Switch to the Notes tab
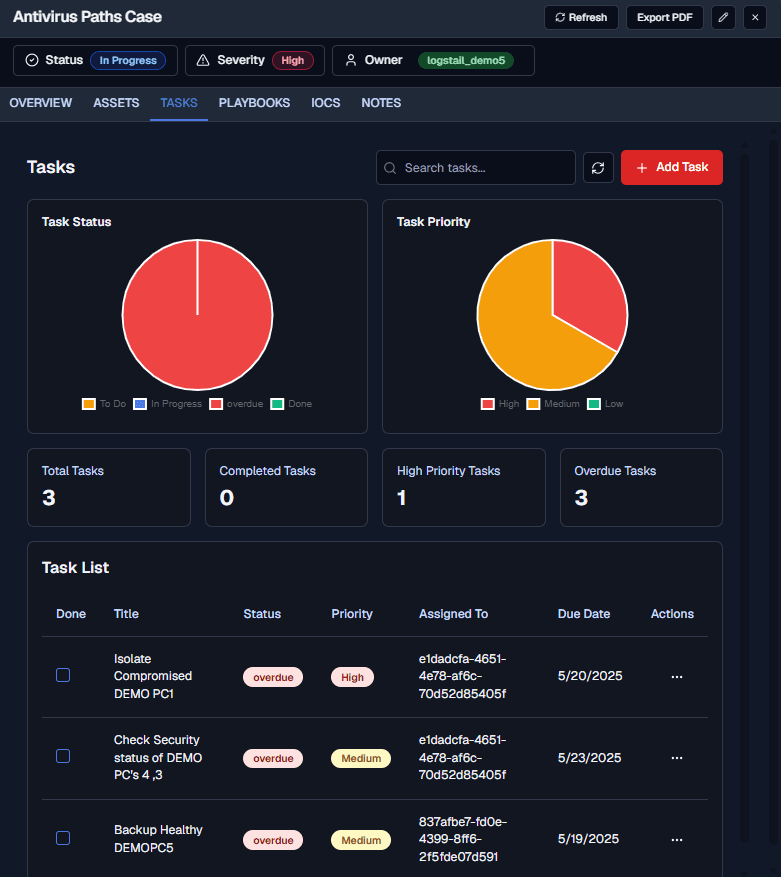The height and width of the screenshot is (877, 781). pos(381,103)
